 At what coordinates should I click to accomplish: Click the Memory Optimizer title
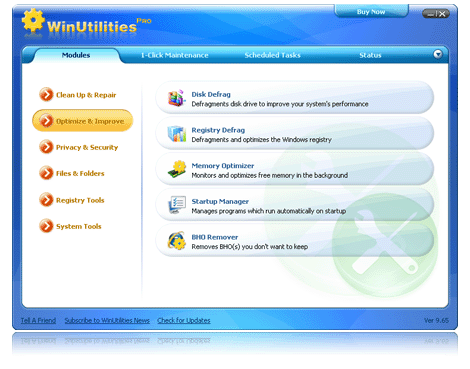tap(223, 166)
